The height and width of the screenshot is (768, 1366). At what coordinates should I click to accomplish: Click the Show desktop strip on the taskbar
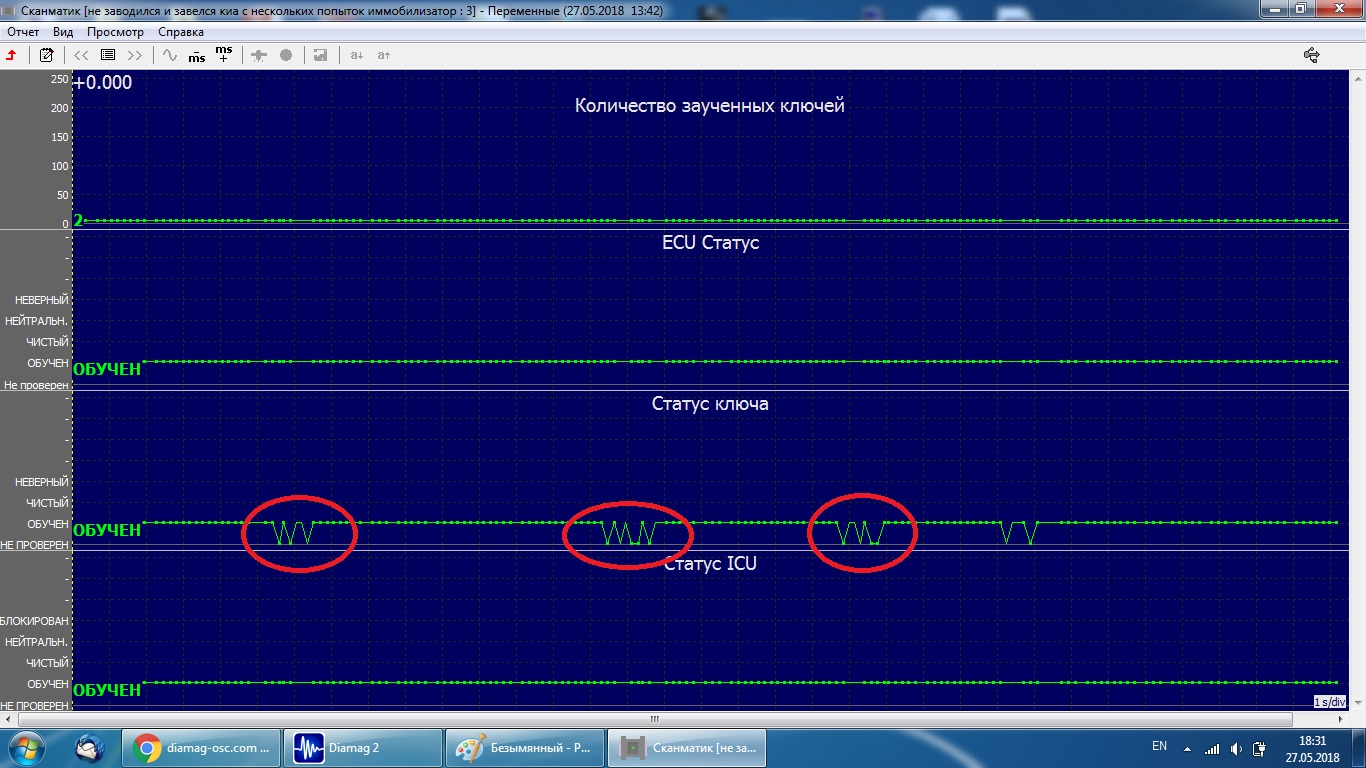1359,748
